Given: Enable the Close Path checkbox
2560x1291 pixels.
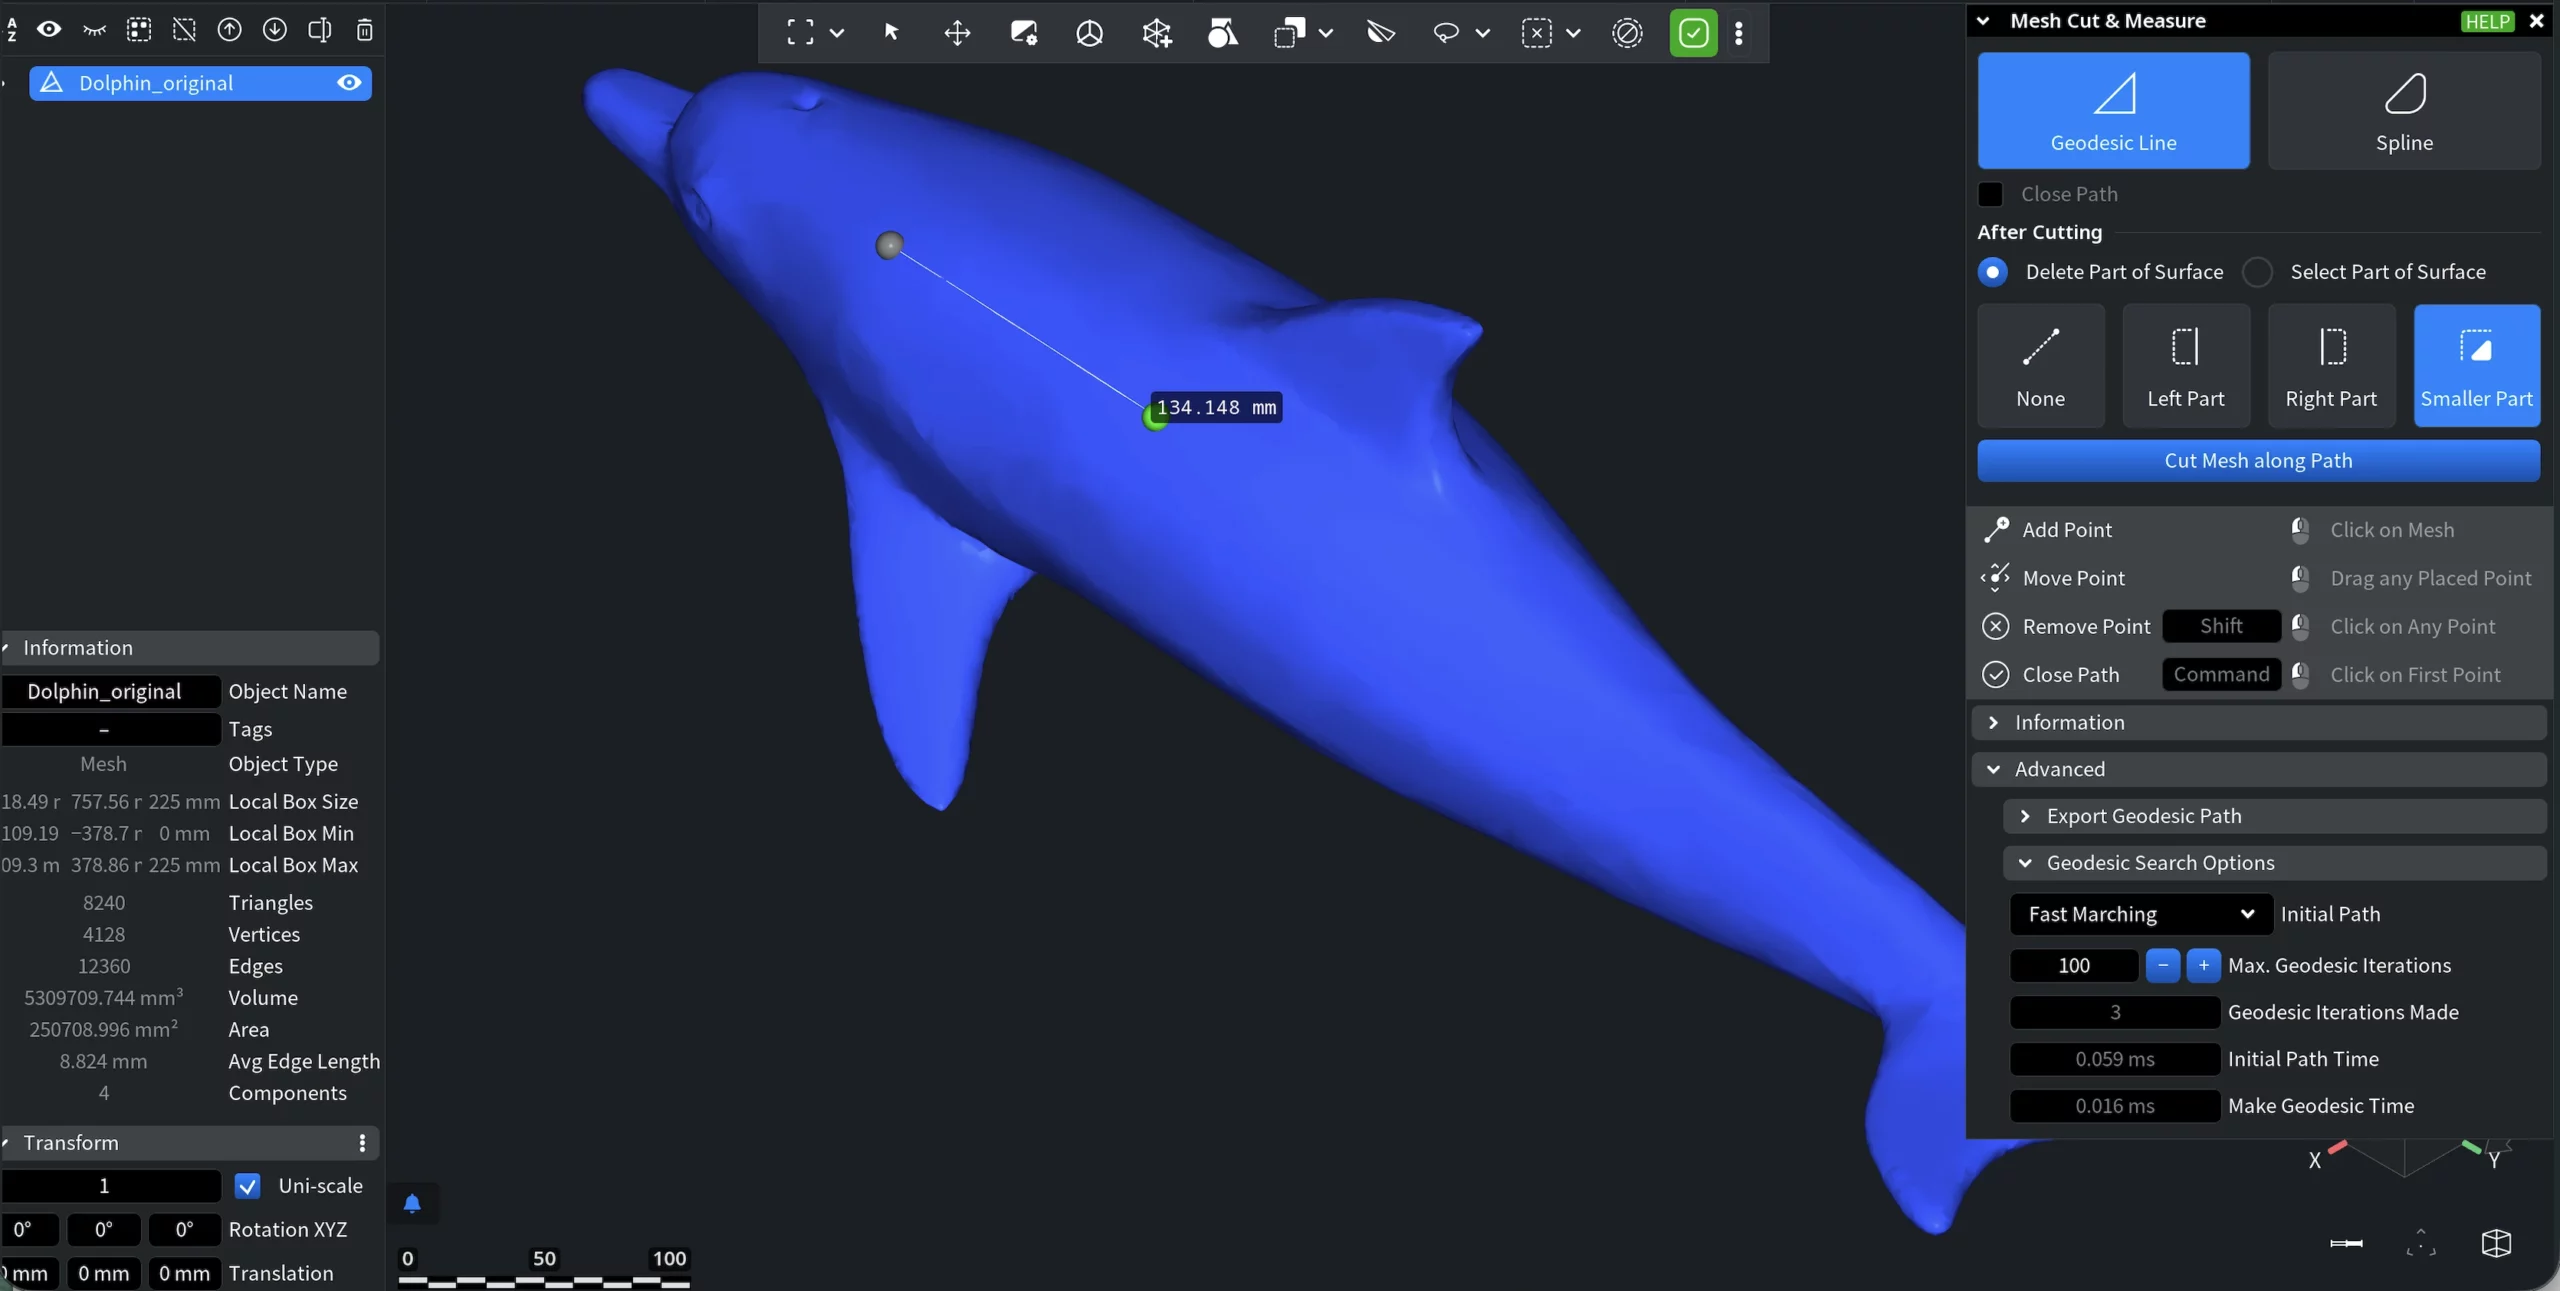Looking at the screenshot, I should tap(1990, 194).
